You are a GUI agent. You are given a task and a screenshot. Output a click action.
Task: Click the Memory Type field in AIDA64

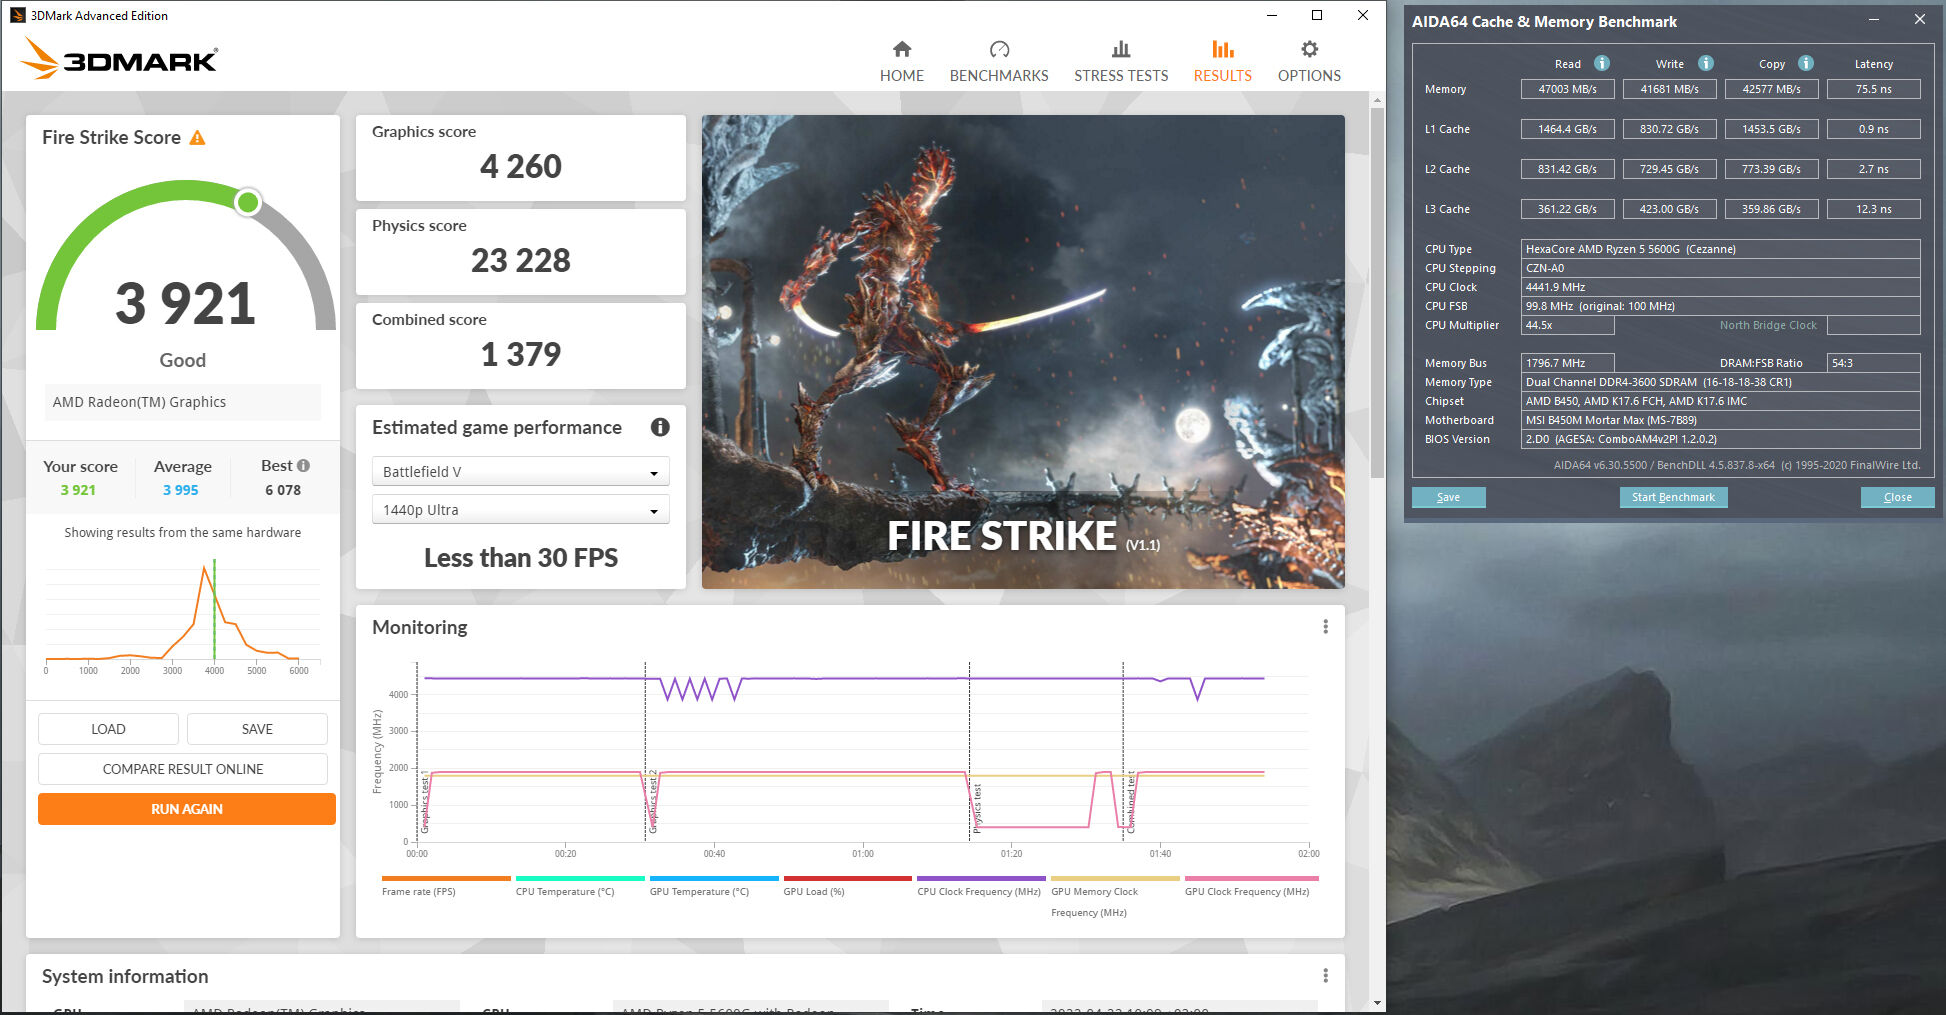(1720, 382)
